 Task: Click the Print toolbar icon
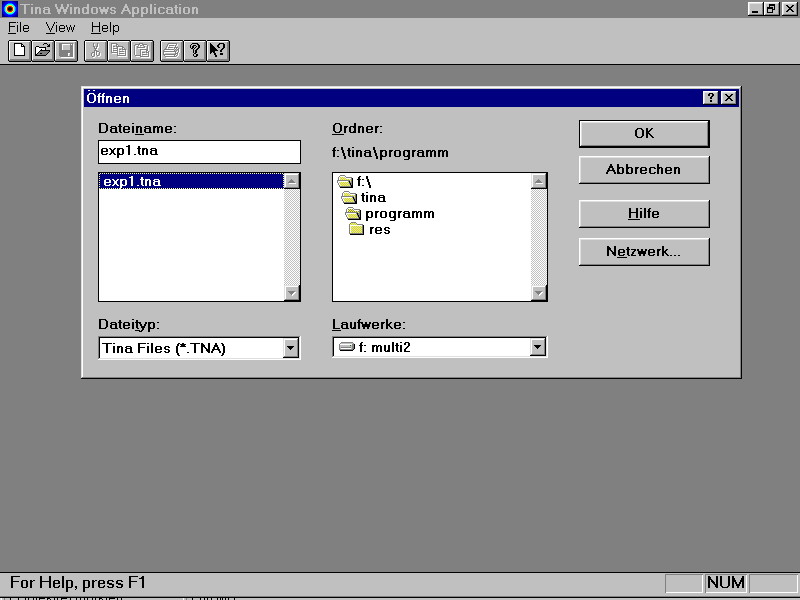click(x=171, y=50)
